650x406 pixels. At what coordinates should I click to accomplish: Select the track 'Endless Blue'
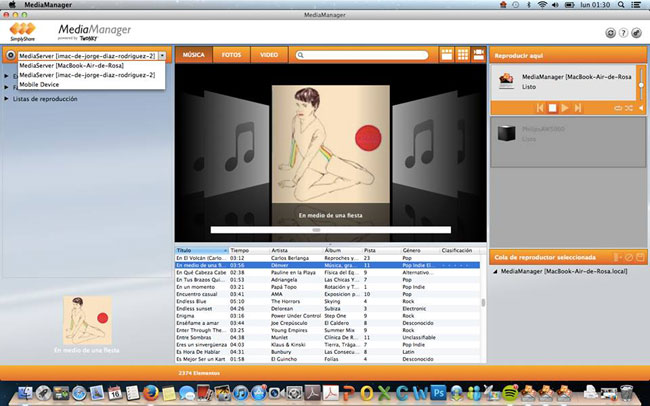click(327, 301)
